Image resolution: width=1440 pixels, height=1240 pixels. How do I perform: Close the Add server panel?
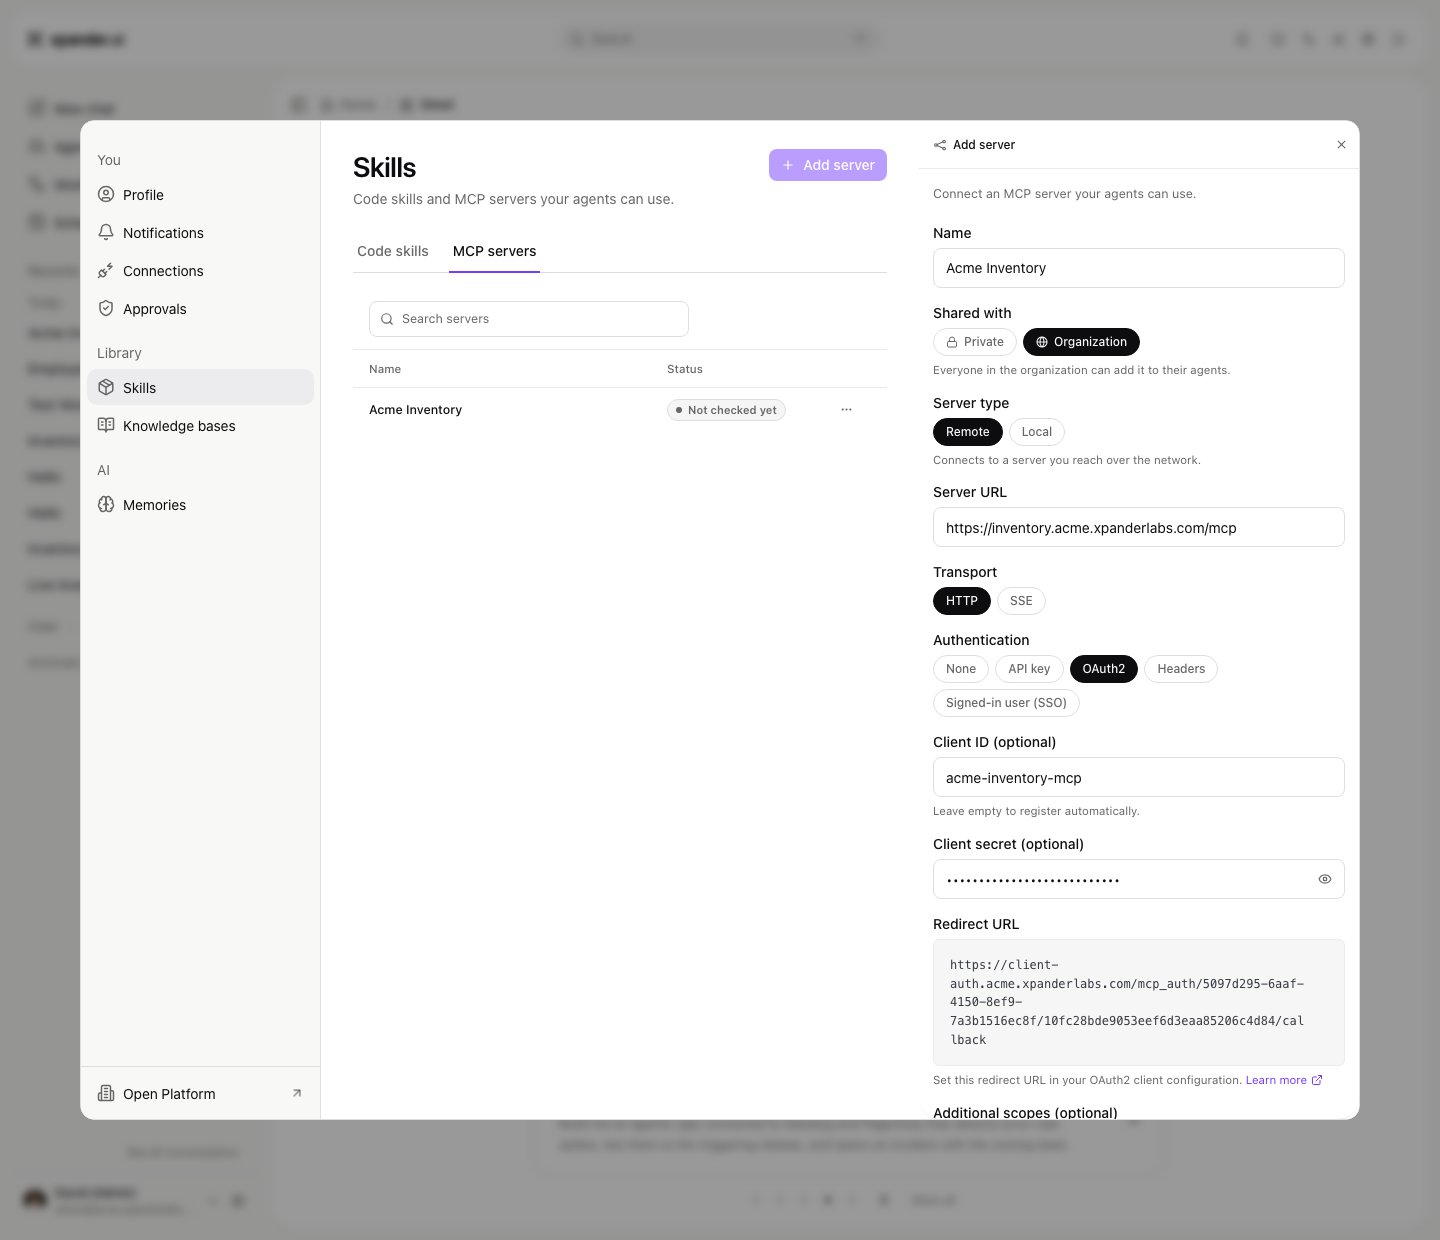1341,145
